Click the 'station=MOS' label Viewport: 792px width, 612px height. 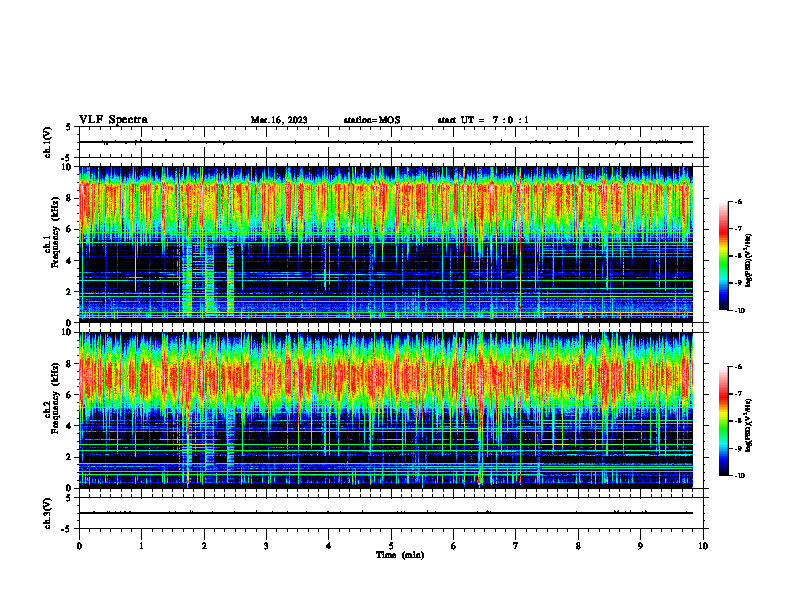[x=372, y=120]
